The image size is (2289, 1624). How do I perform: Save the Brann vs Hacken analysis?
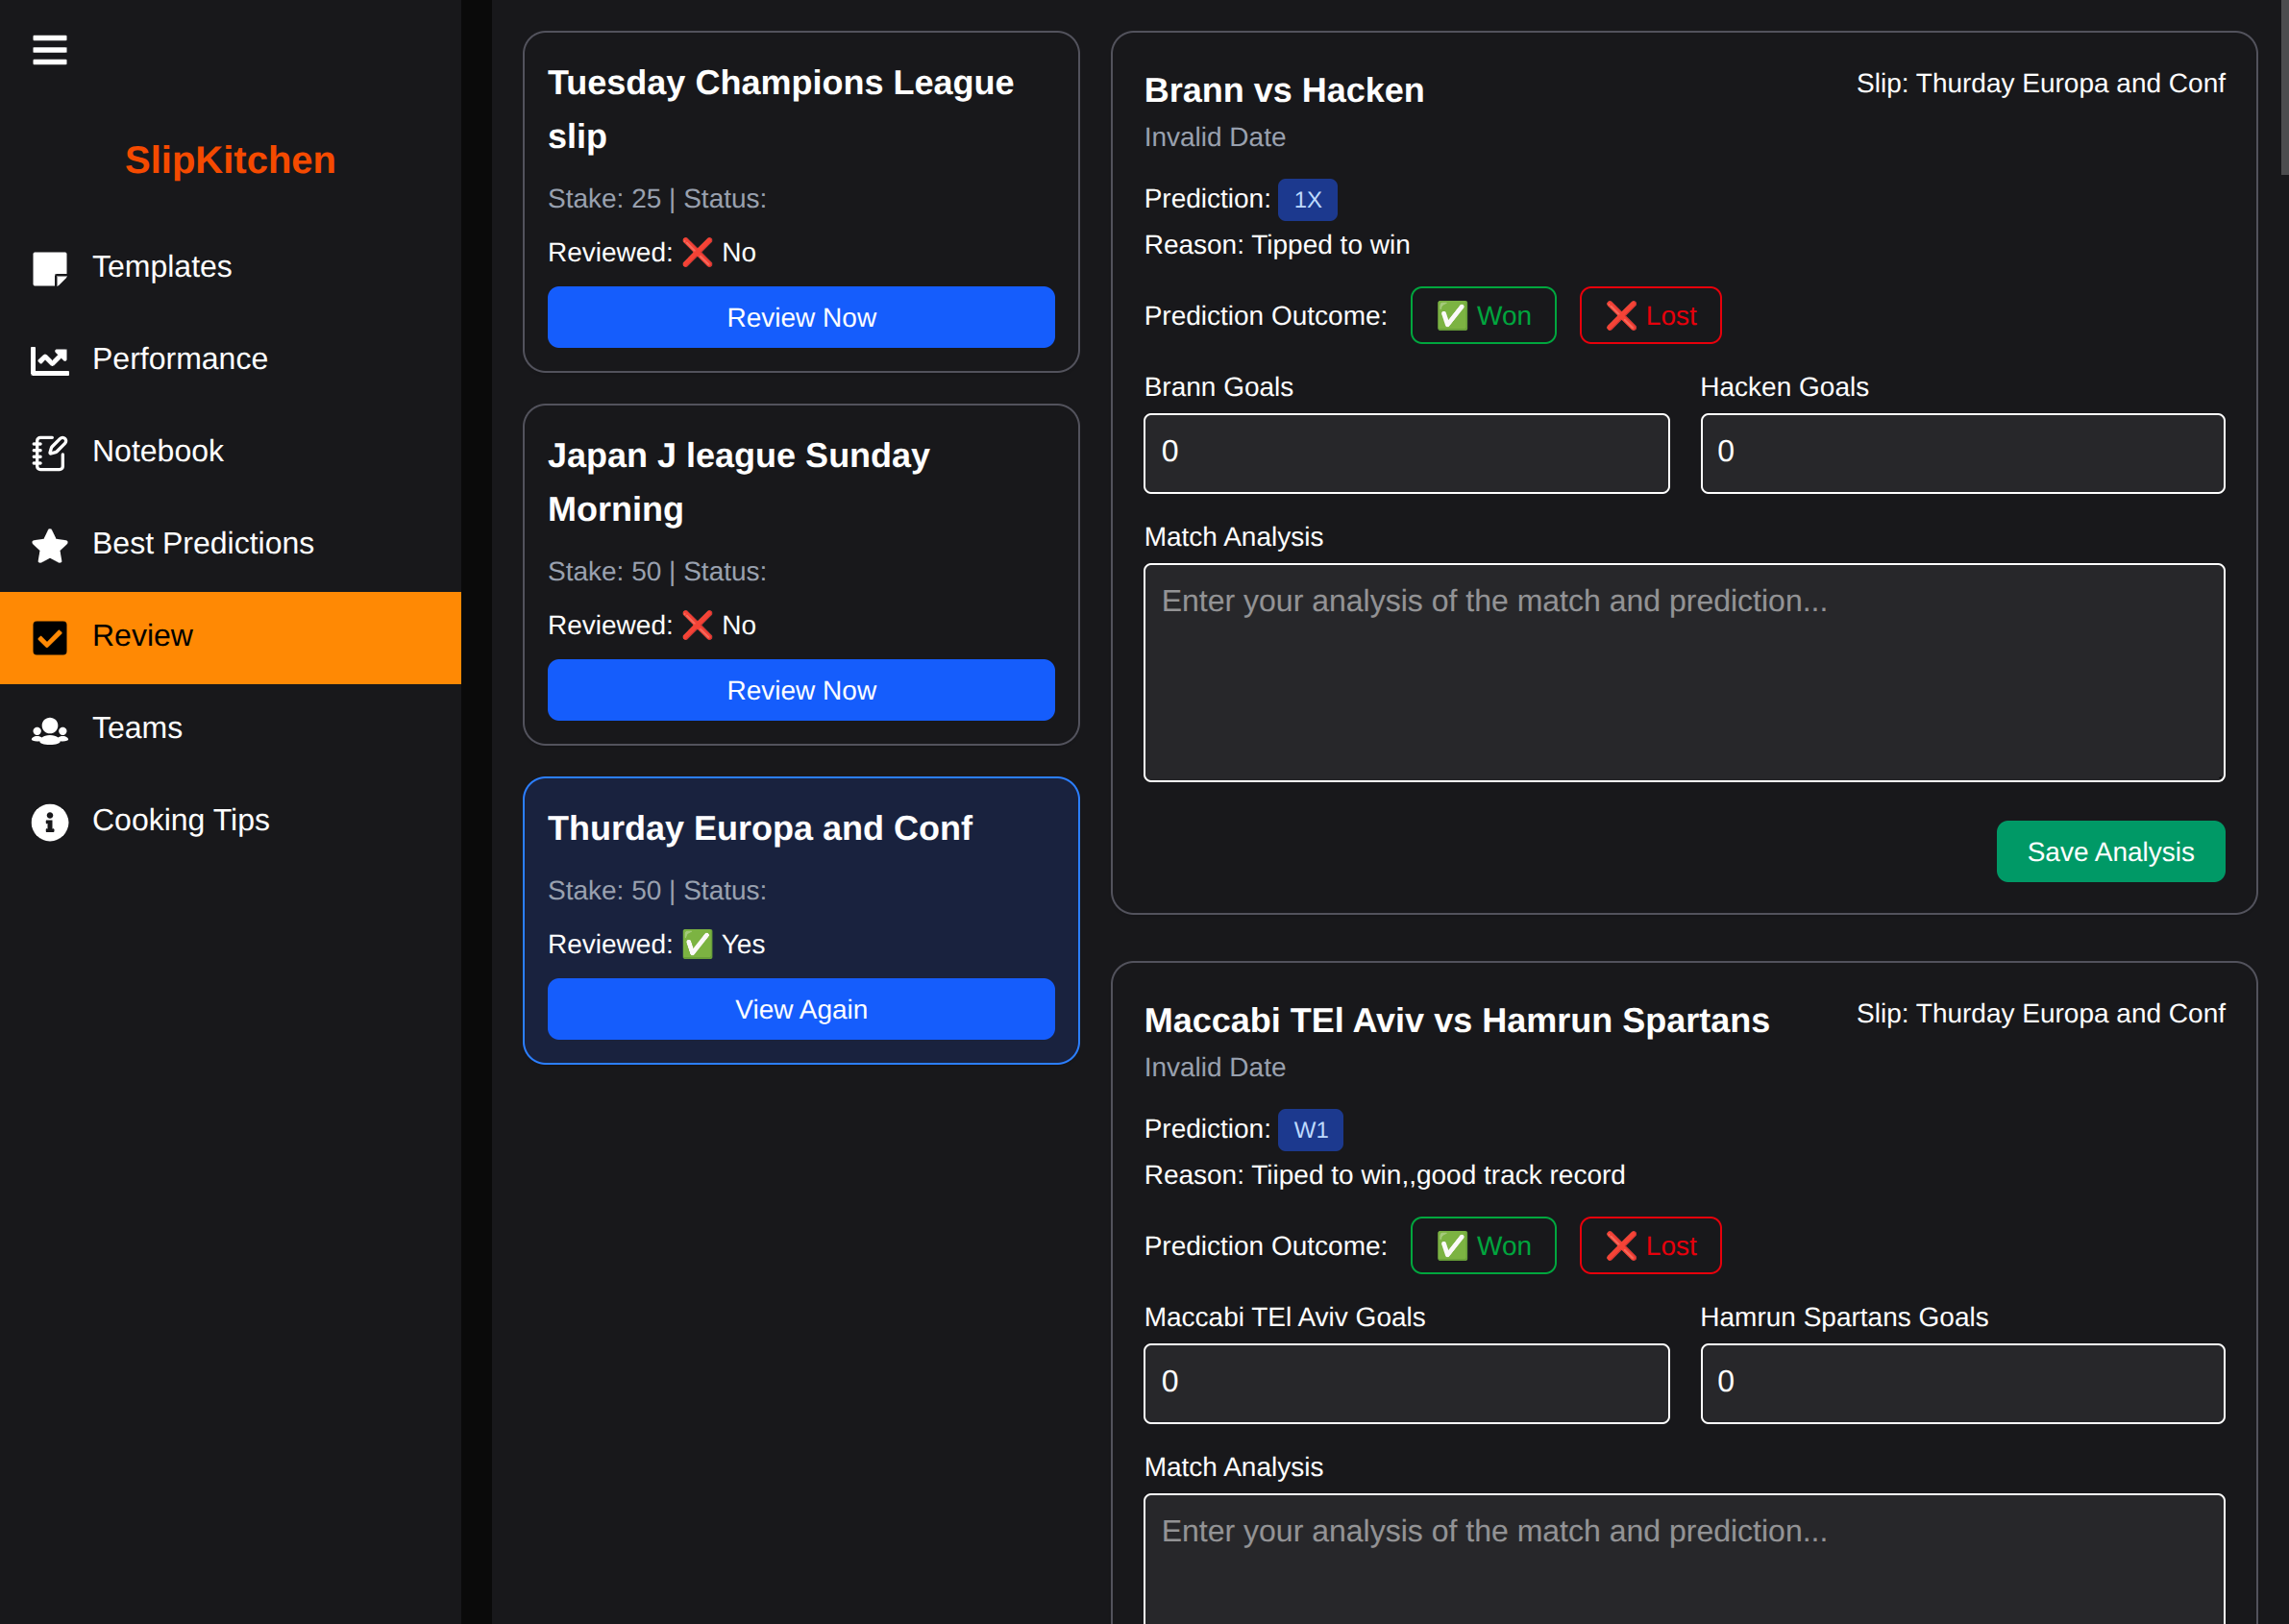2110,852
